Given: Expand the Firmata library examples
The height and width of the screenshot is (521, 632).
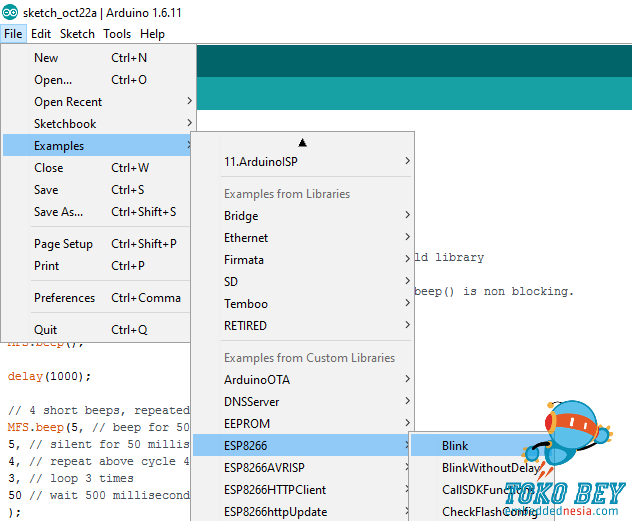Looking at the screenshot, I should [x=303, y=259].
